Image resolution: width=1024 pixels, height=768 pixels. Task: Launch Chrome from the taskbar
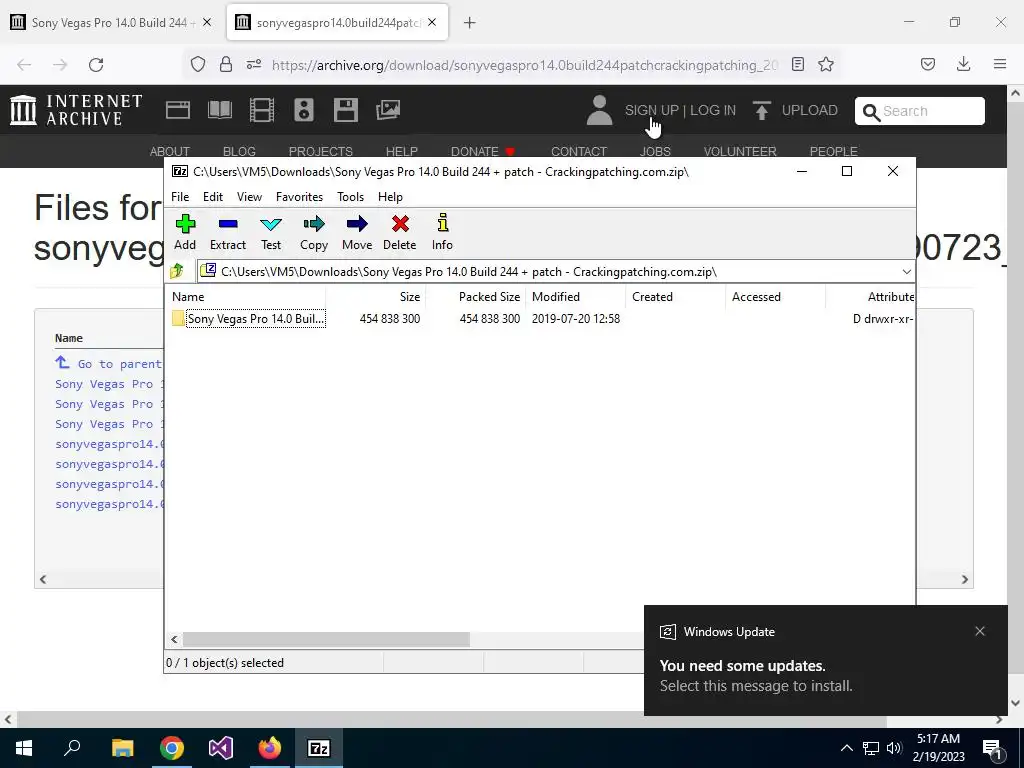(172, 748)
